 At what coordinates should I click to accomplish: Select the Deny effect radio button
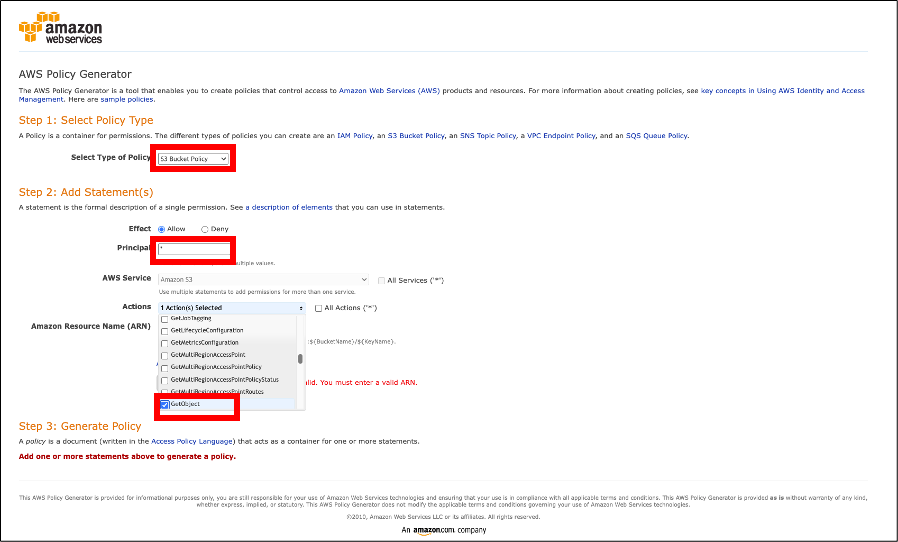point(204,229)
